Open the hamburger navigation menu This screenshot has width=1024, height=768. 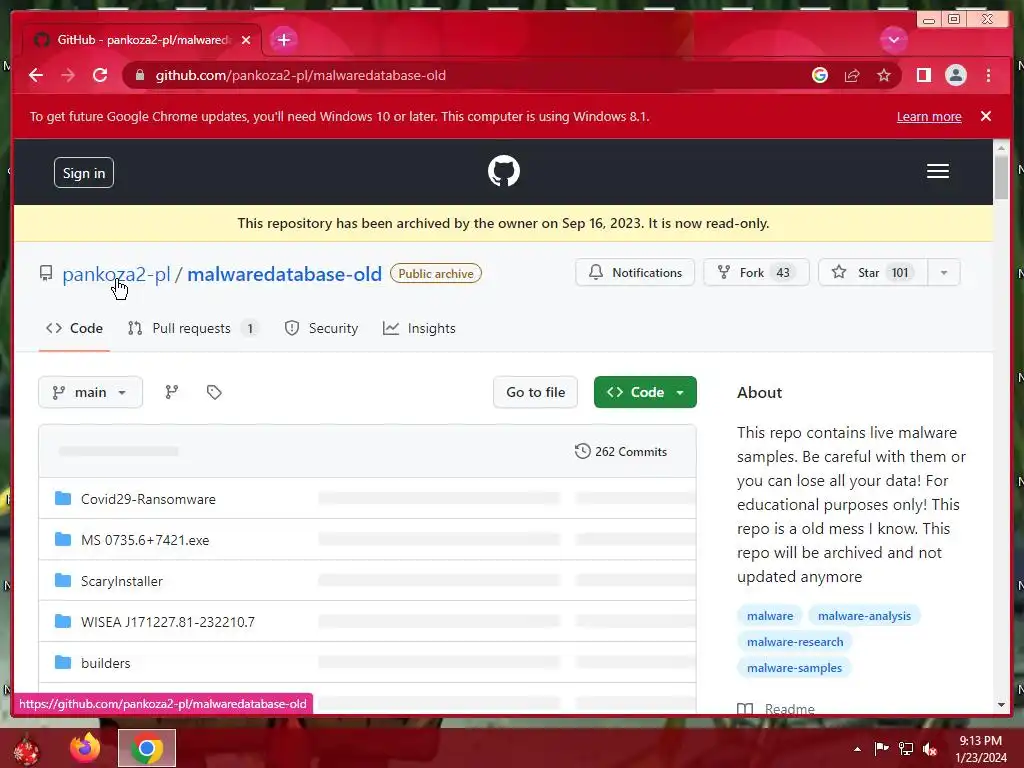click(937, 171)
